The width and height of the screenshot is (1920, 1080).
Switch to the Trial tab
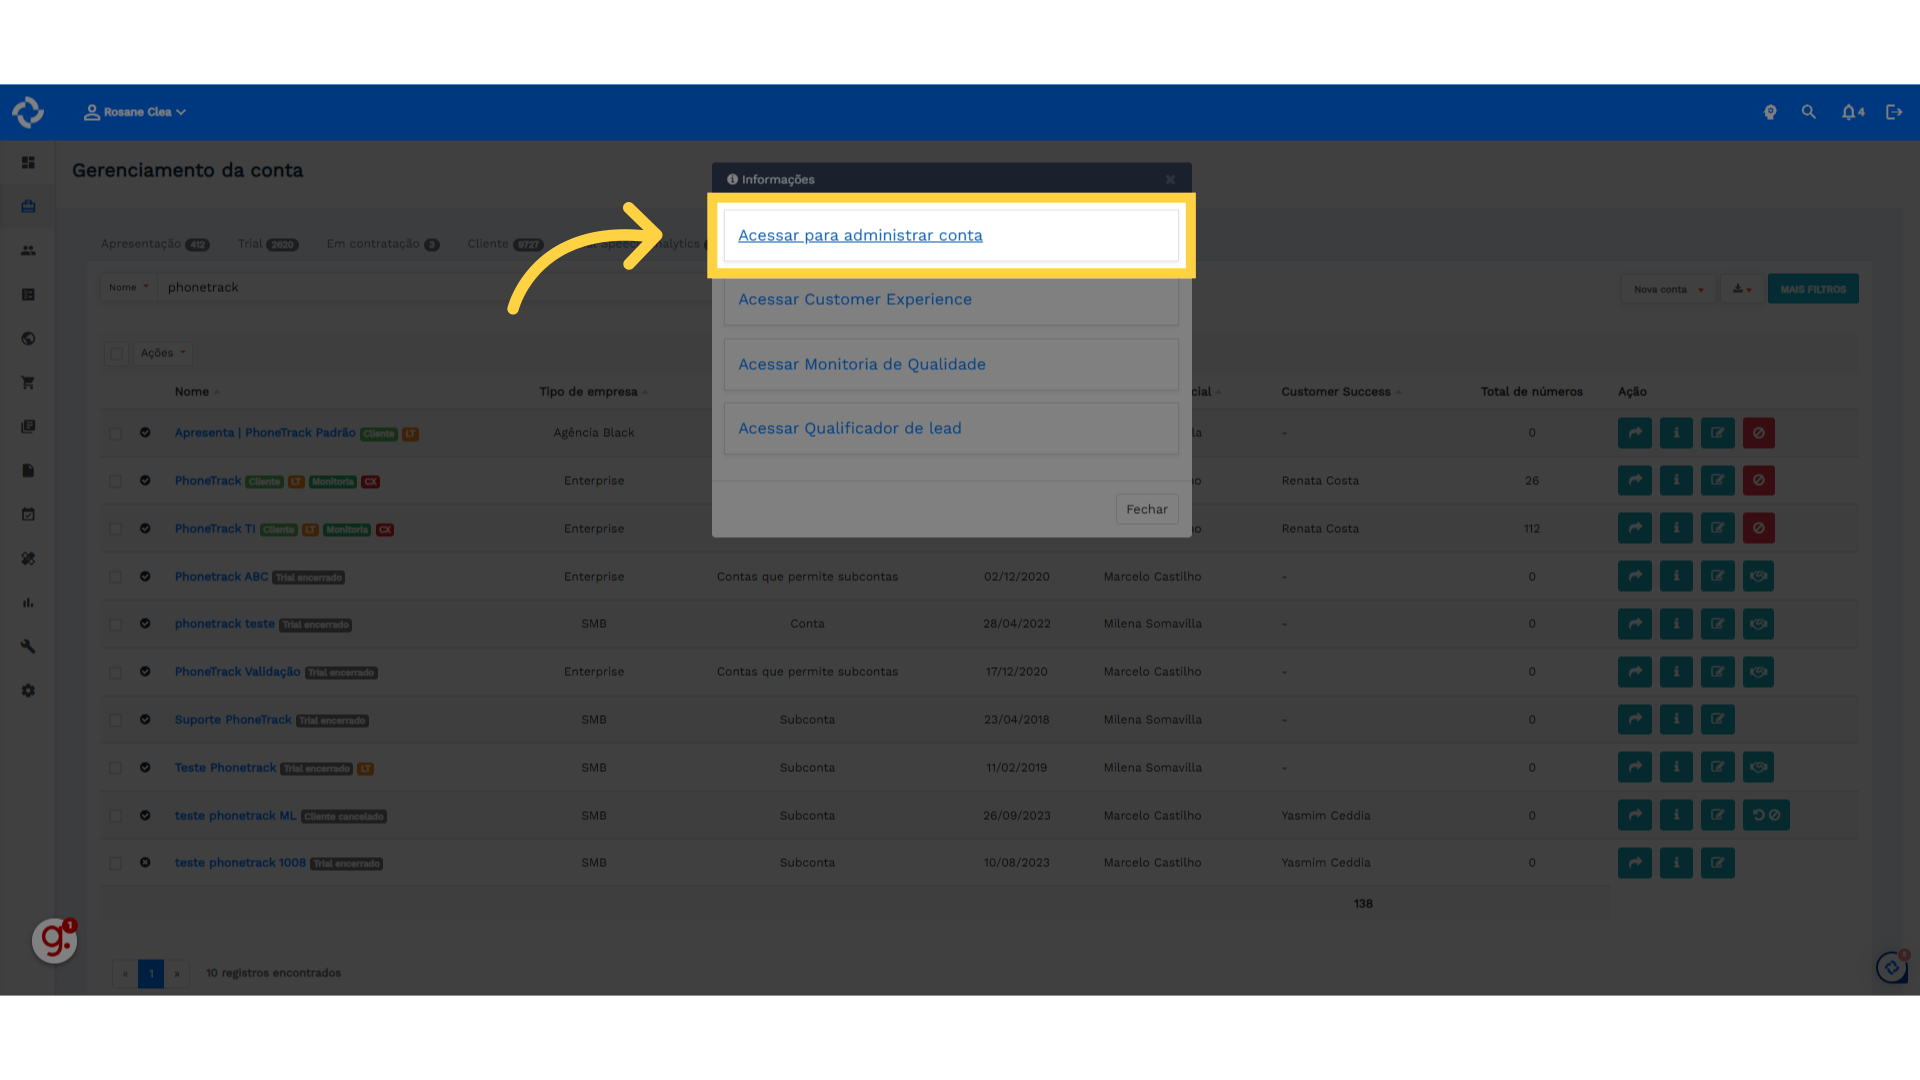tap(268, 244)
